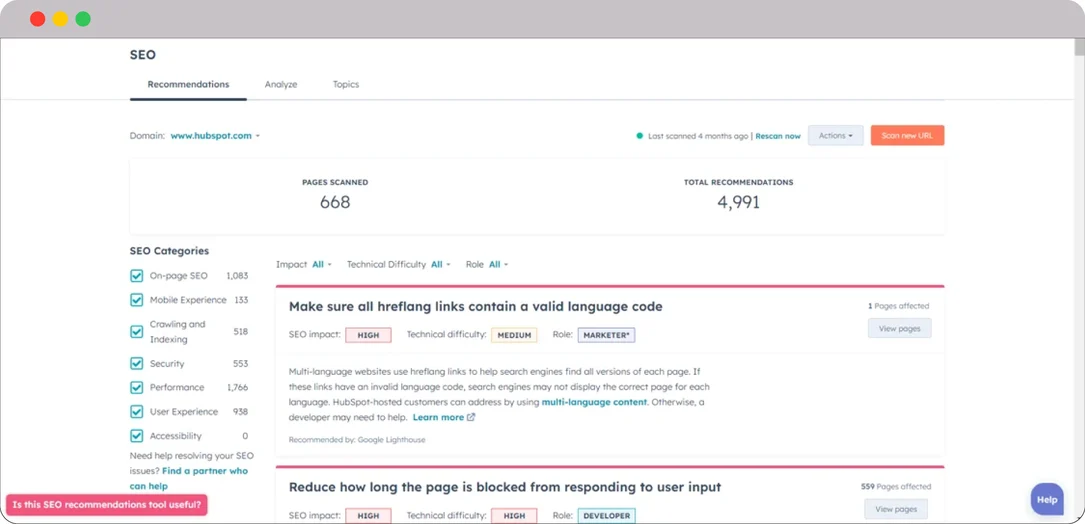1085x524 pixels.
Task: Click the Total Recommendations 4,991 value
Action: click(x=738, y=202)
